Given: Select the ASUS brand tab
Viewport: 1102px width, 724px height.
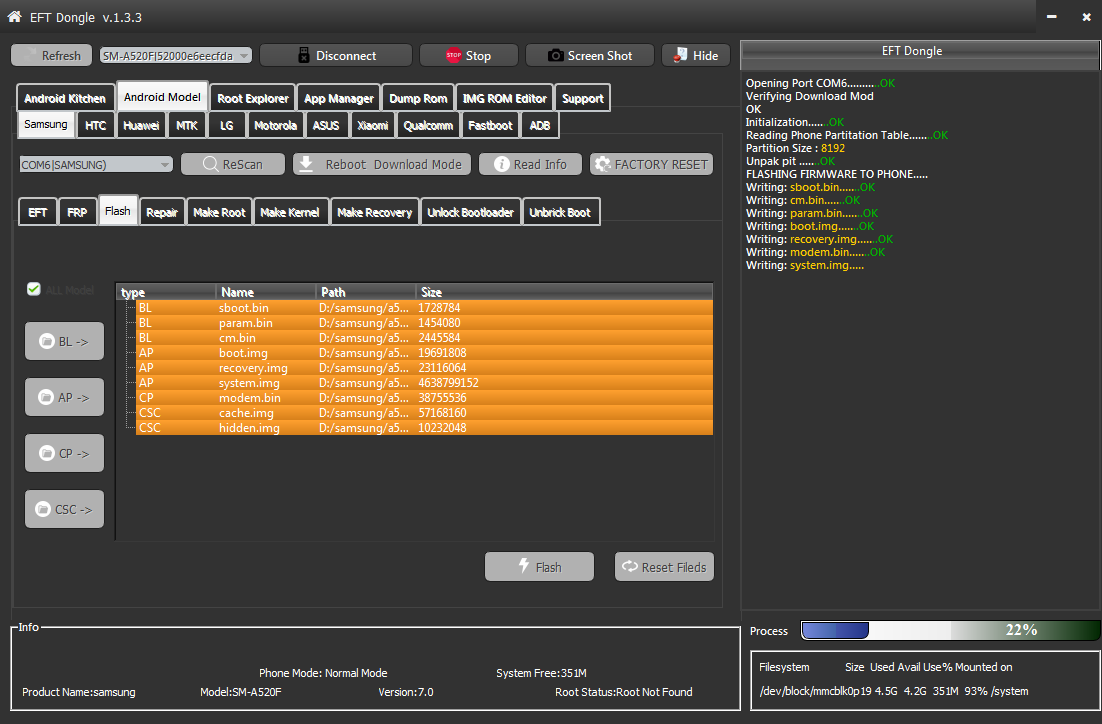Looking at the screenshot, I should pyautogui.click(x=326, y=125).
